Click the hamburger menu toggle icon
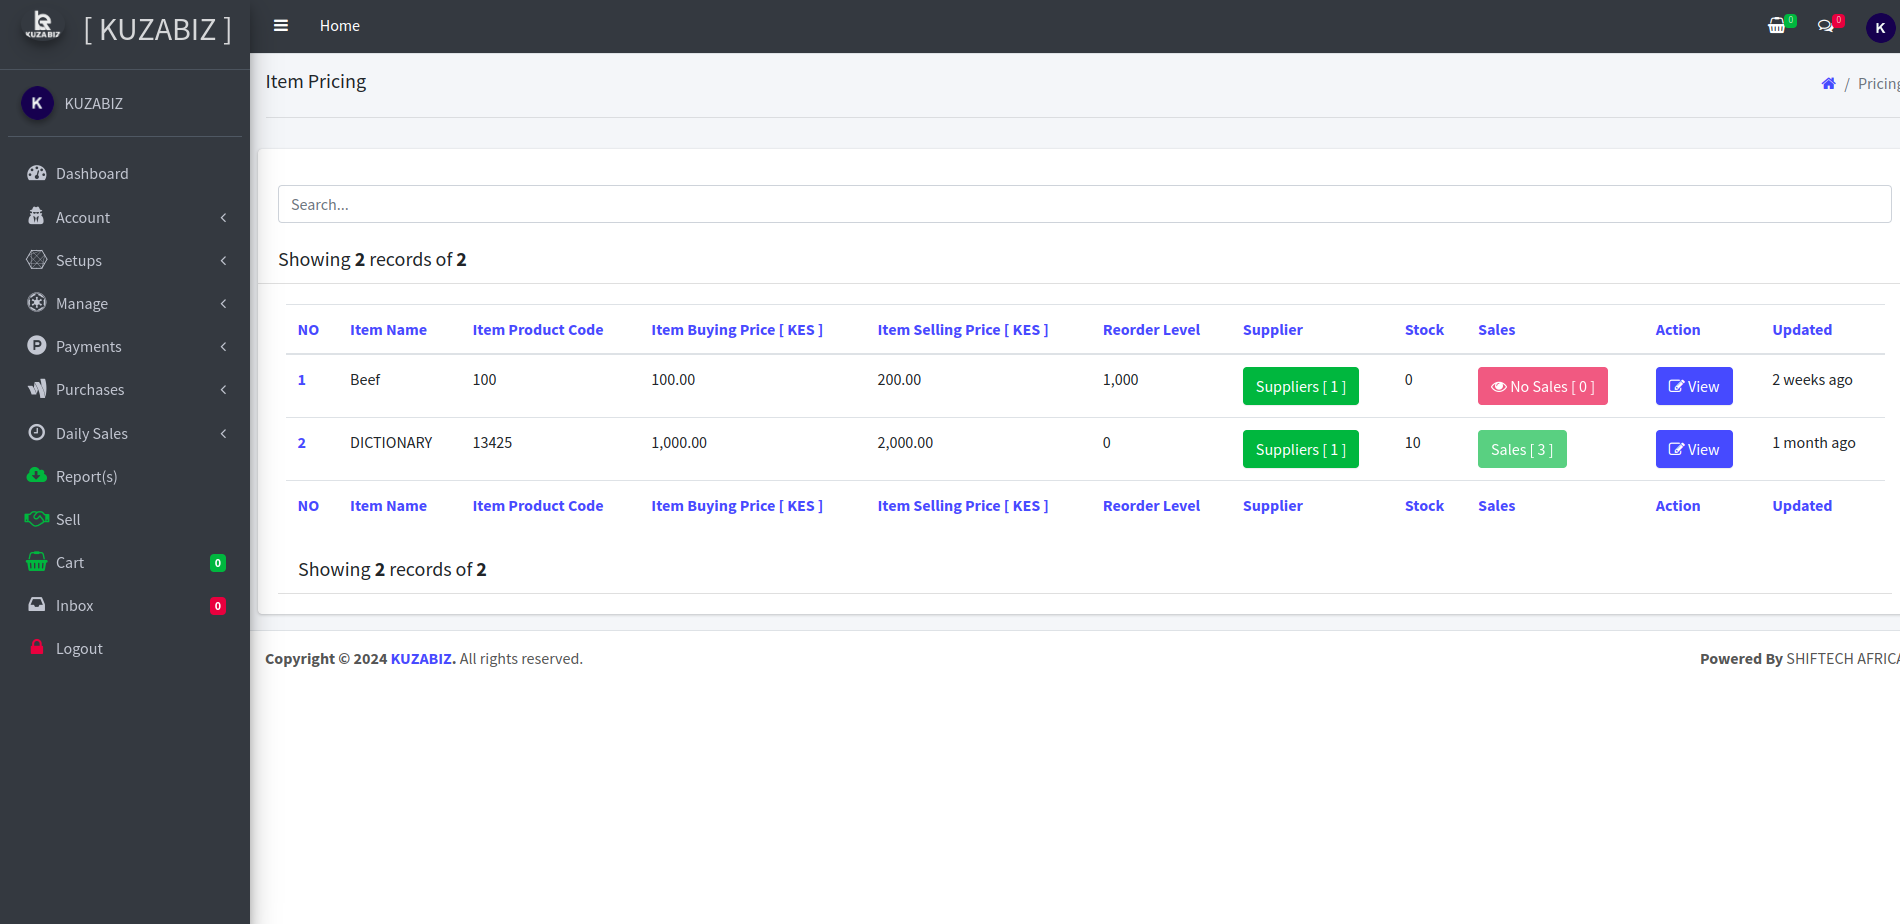 (x=281, y=26)
